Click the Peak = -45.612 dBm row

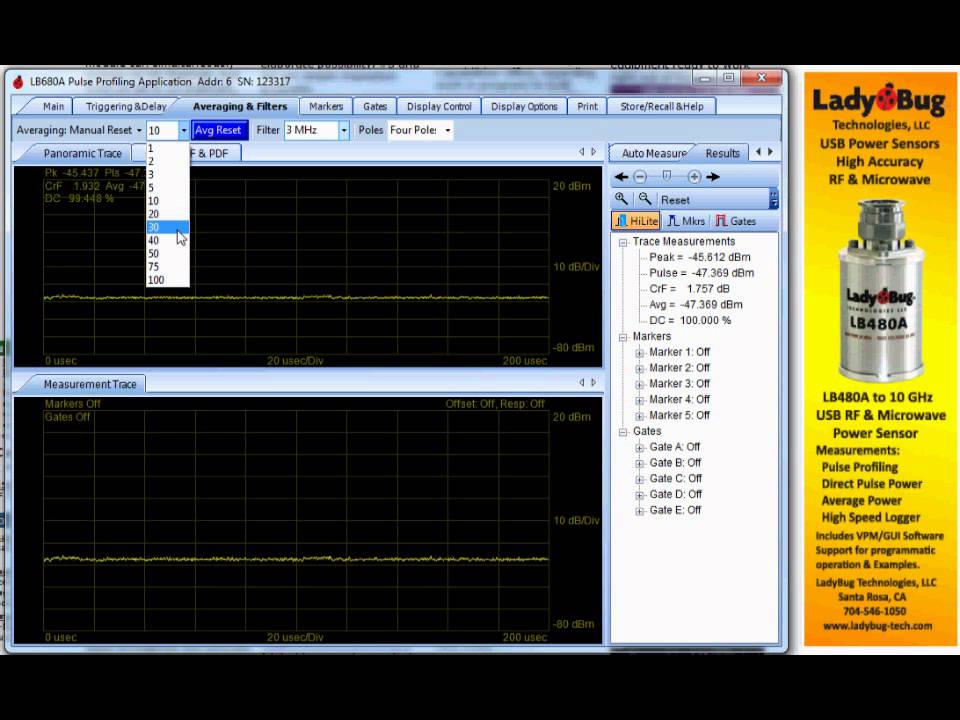699,257
